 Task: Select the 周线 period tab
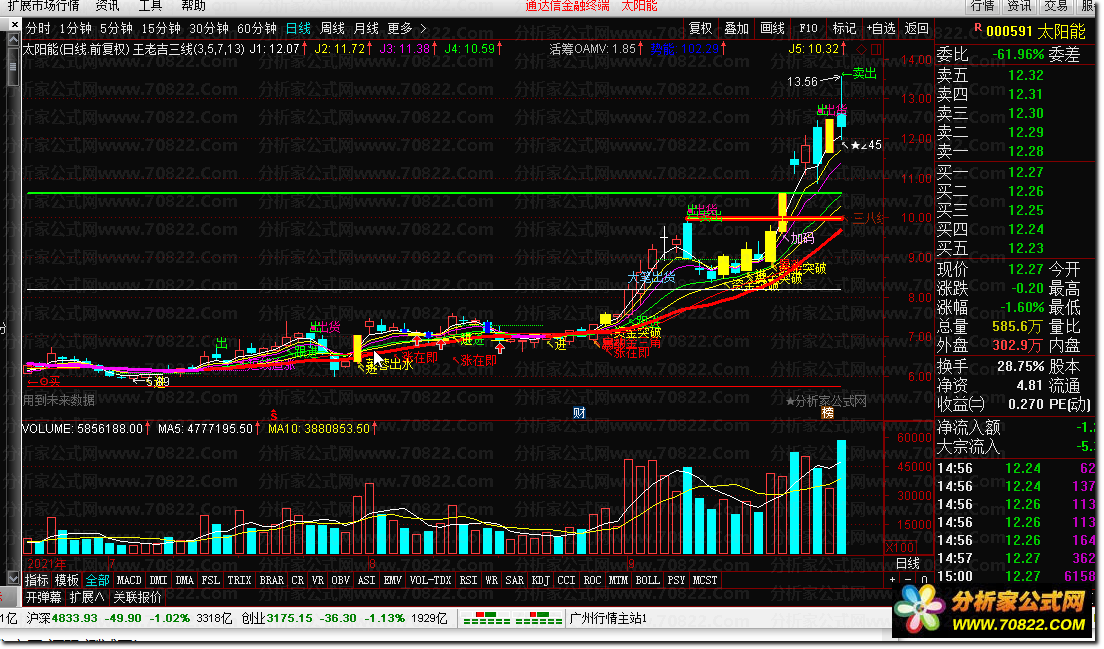tap(332, 29)
